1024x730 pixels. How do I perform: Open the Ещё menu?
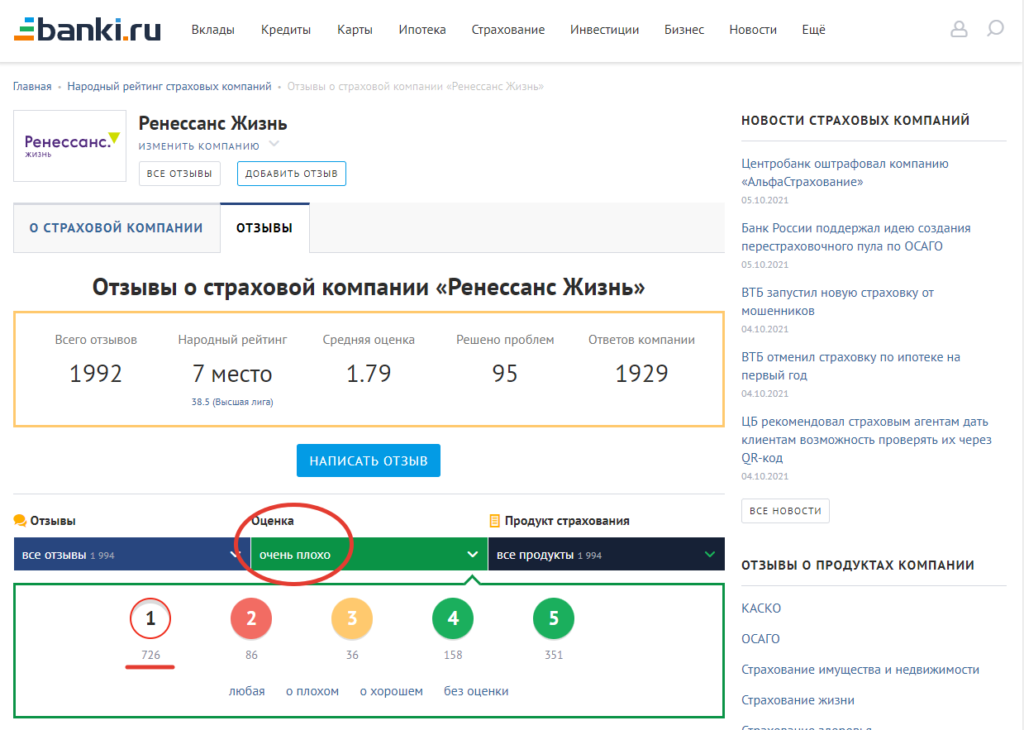813,30
